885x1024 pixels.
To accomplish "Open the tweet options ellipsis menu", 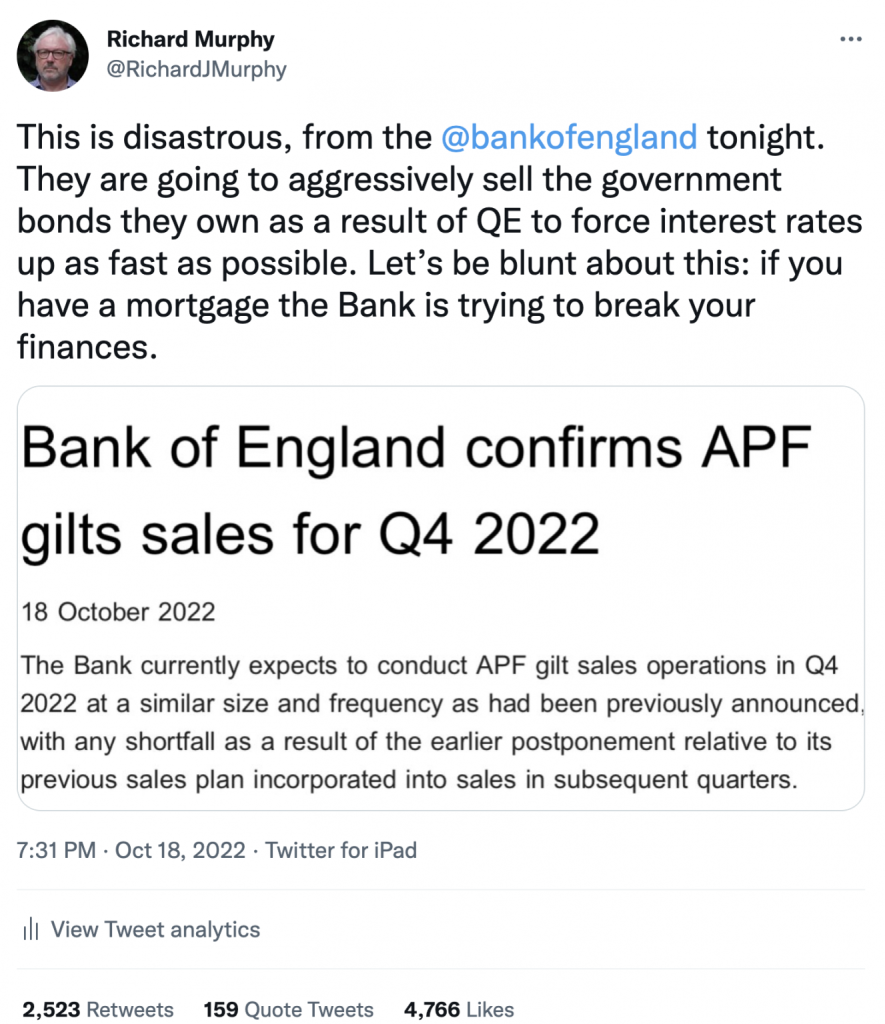I will (851, 38).
